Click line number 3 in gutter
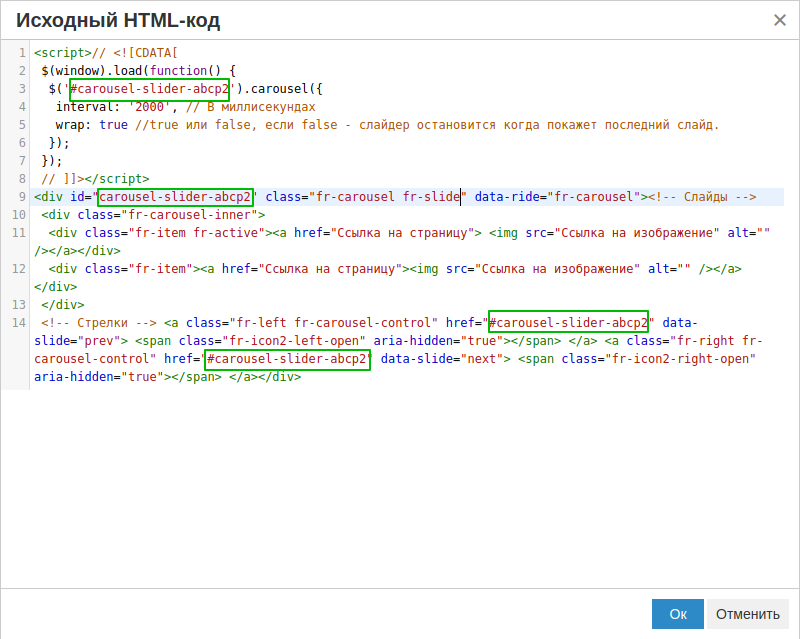800x639 pixels. (22, 89)
